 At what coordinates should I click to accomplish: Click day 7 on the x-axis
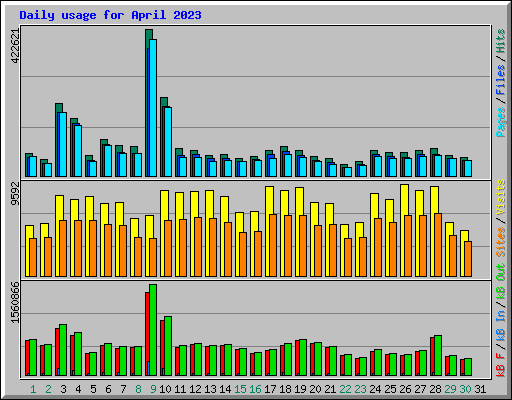tap(123, 389)
